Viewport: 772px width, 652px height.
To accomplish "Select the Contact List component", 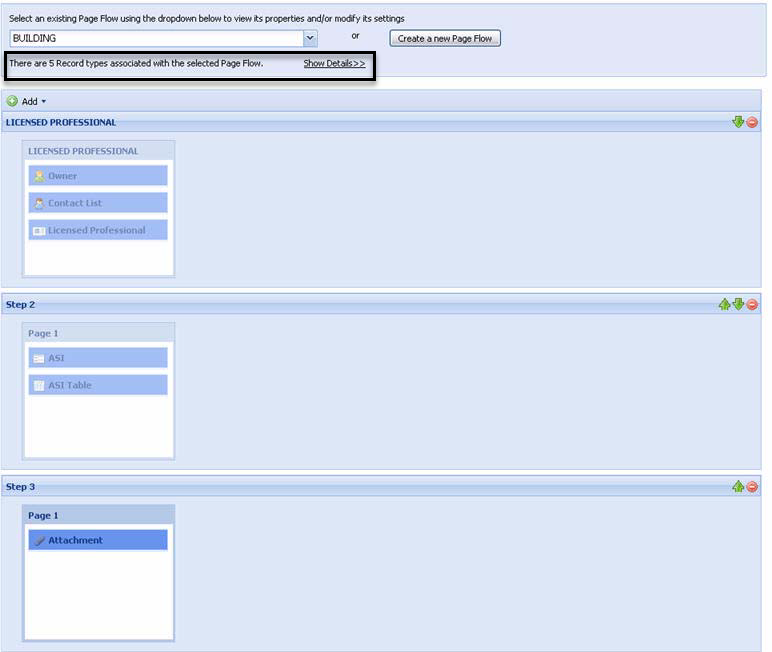I will (x=98, y=203).
